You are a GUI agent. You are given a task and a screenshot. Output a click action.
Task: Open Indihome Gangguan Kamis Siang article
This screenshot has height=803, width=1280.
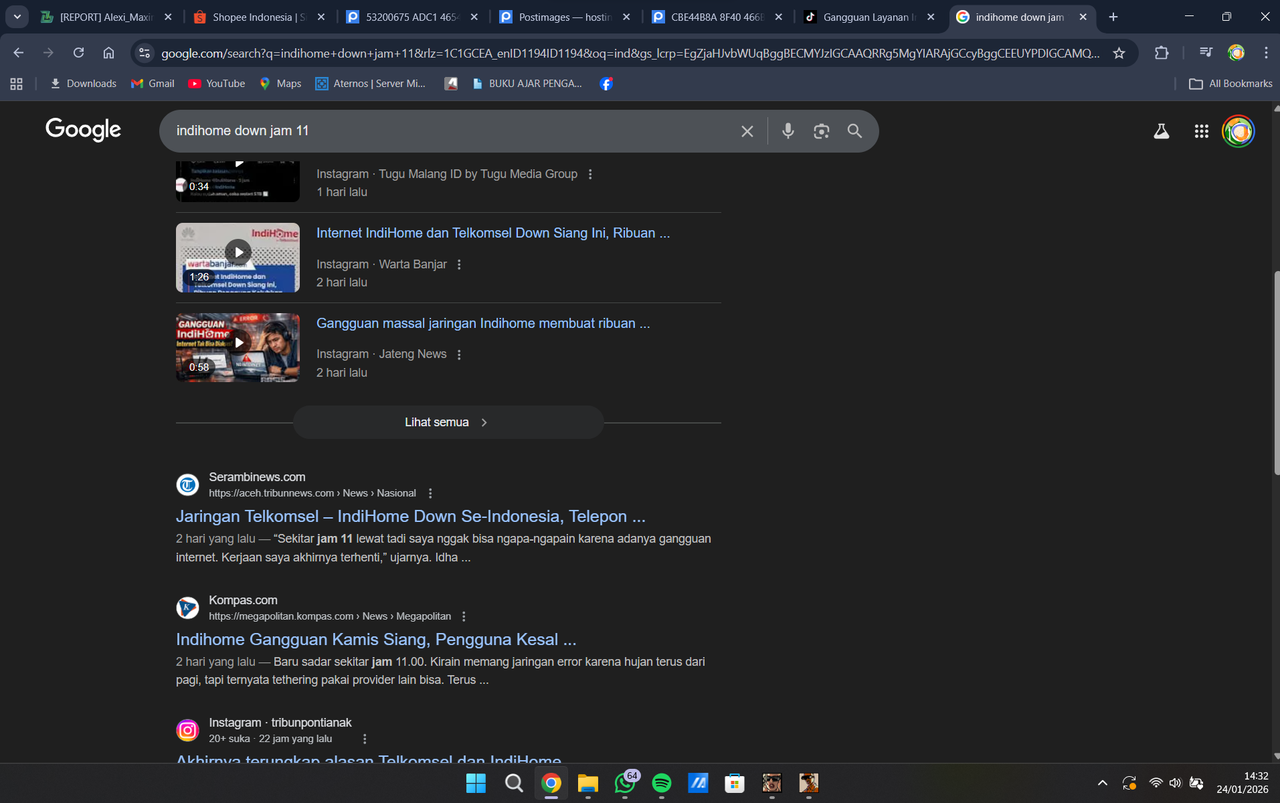coord(376,640)
